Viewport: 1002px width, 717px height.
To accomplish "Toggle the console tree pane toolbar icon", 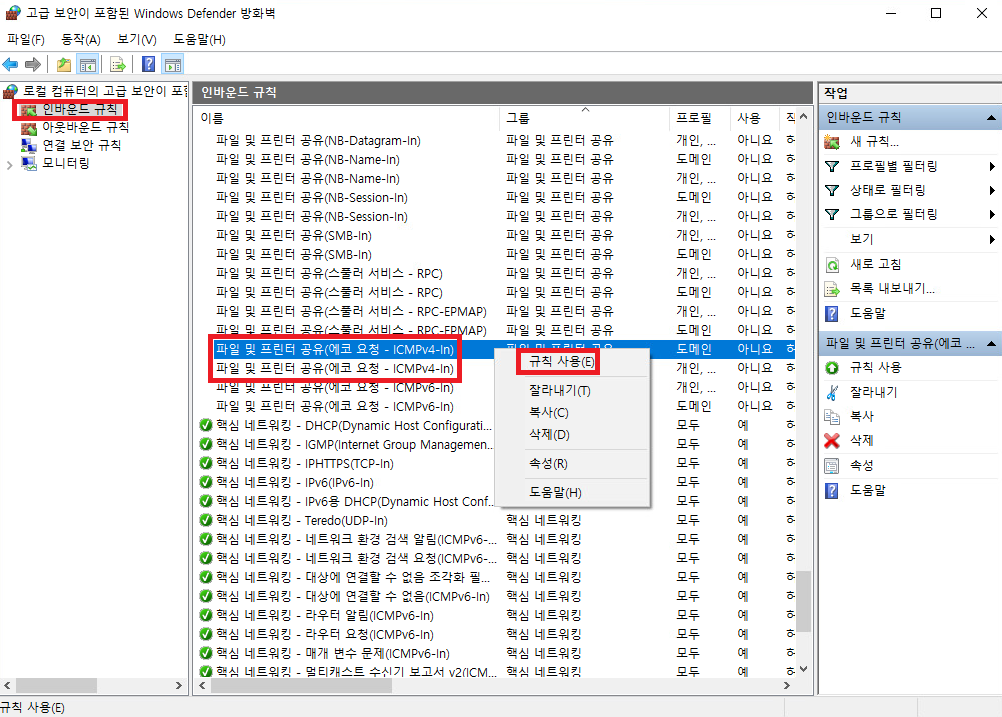I will [88, 65].
